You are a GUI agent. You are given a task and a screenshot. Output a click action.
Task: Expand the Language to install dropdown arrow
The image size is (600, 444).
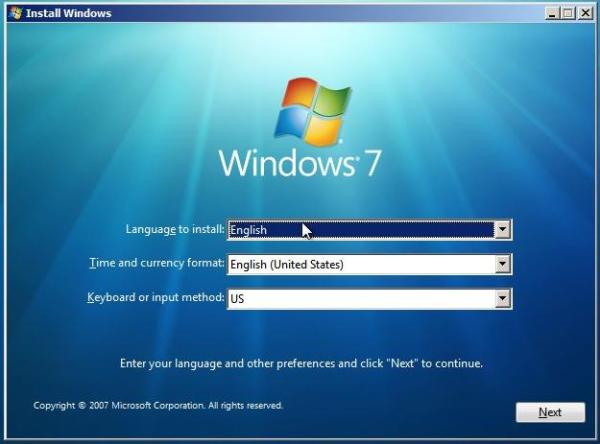click(502, 230)
